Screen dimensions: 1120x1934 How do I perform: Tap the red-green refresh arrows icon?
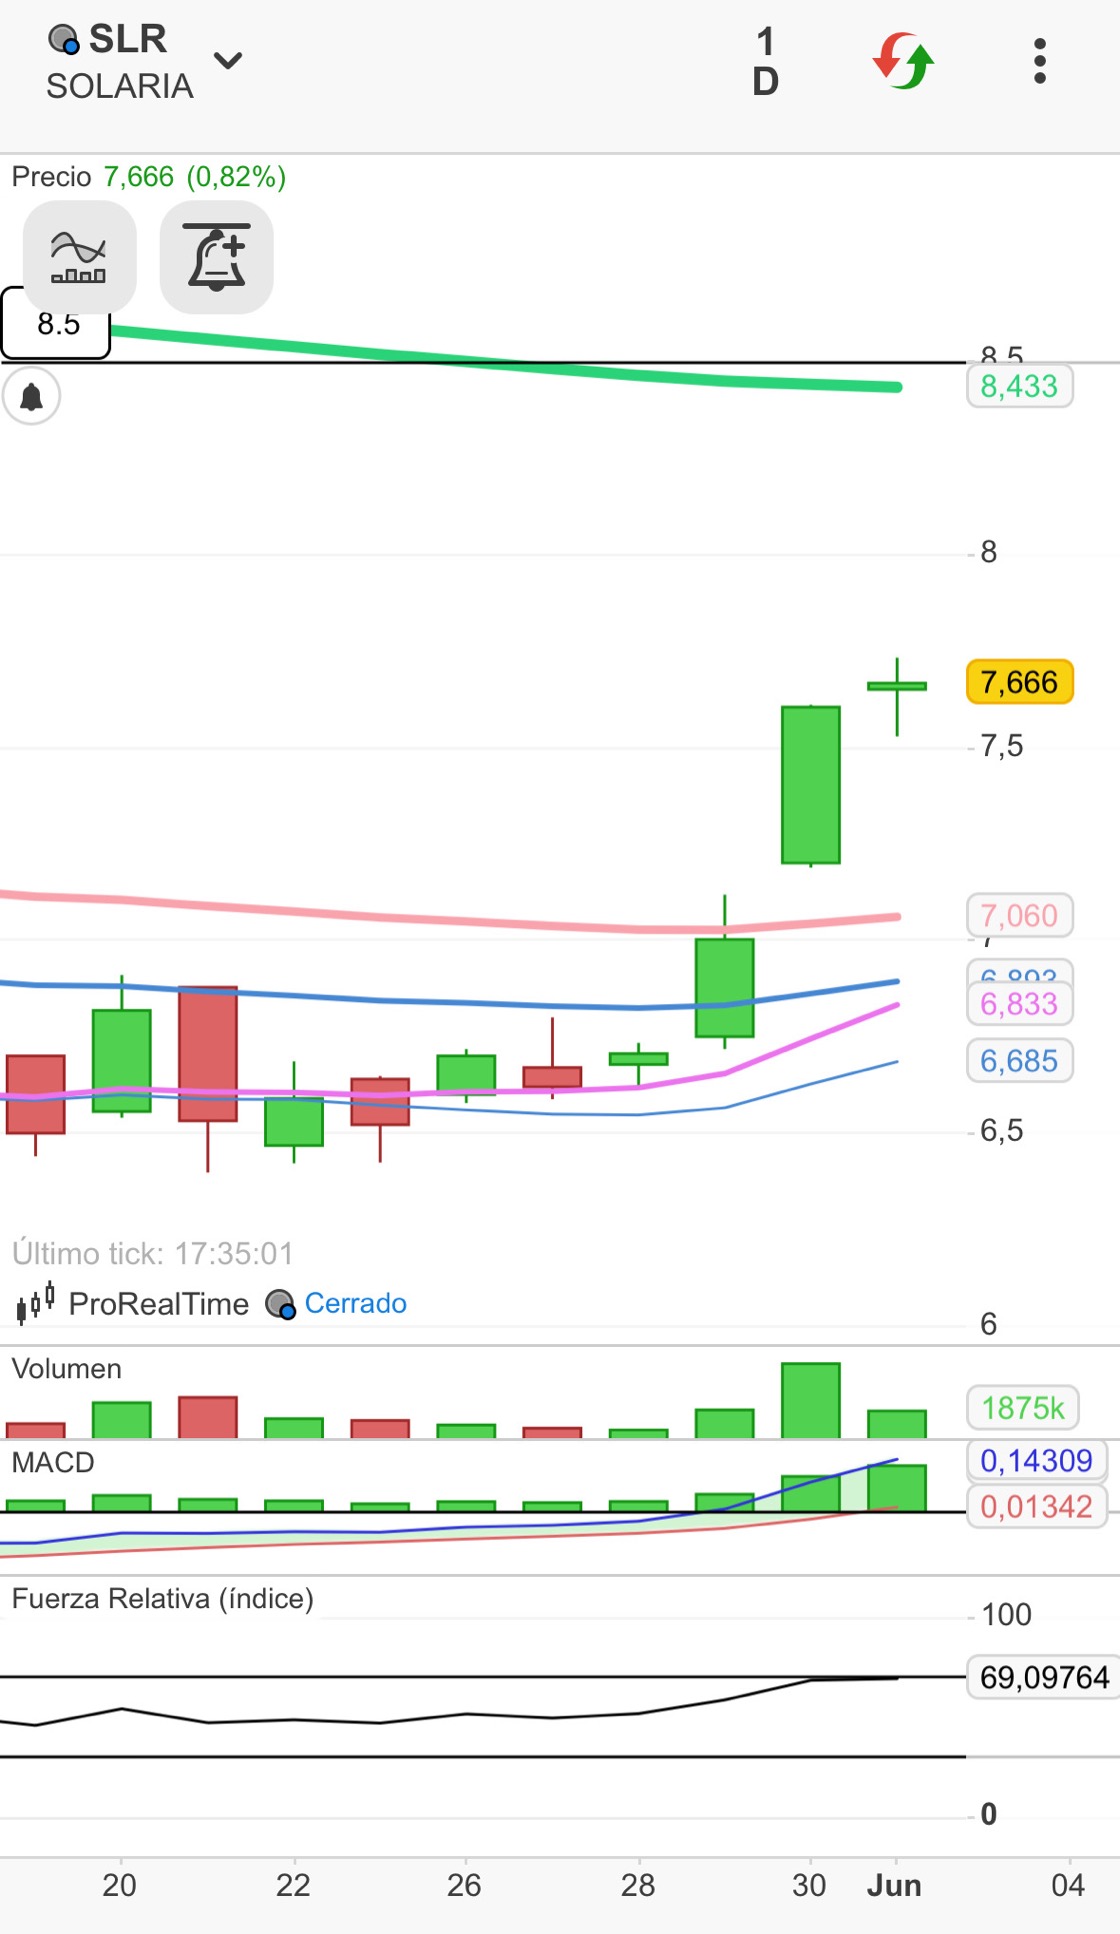(903, 61)
